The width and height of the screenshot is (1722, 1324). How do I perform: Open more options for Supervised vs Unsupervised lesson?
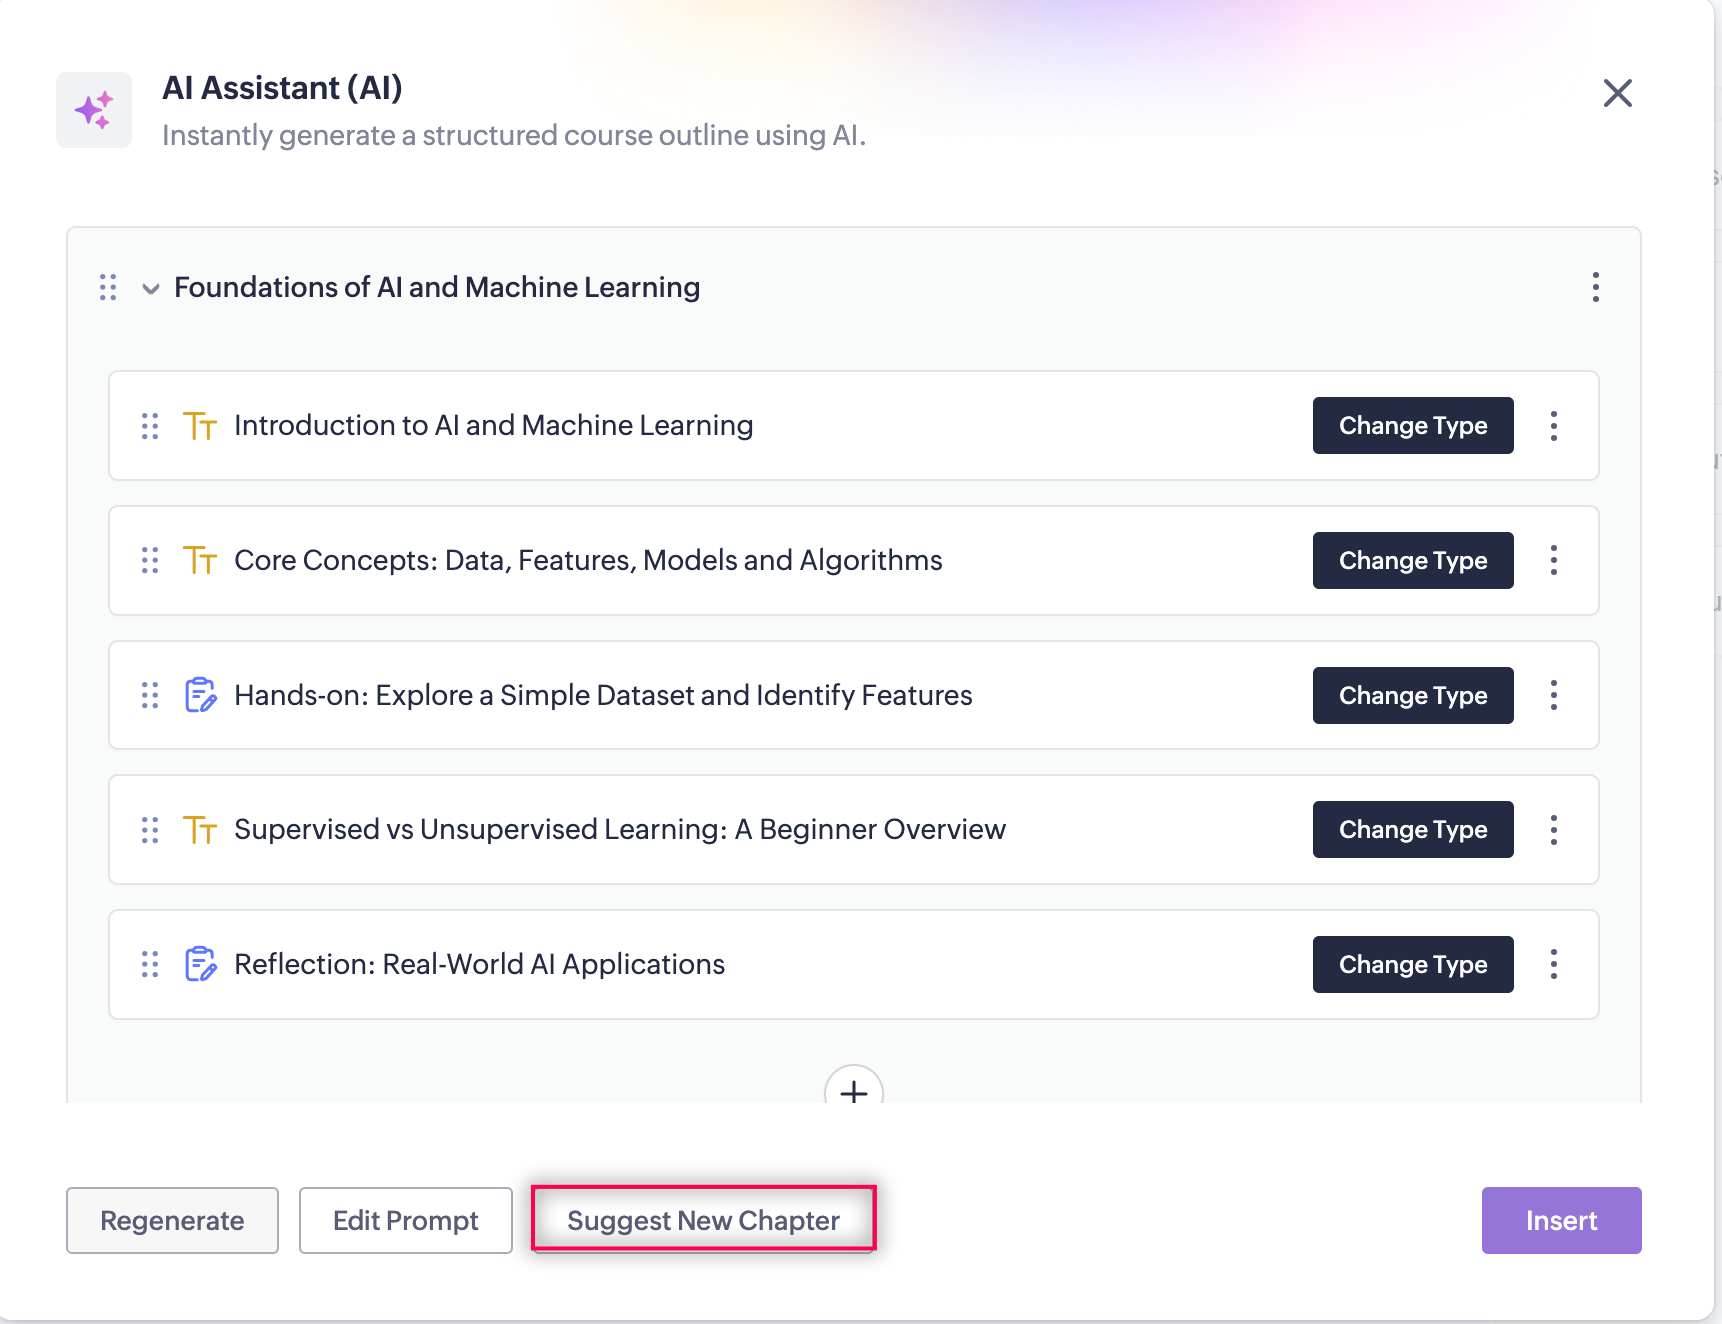1553,830
